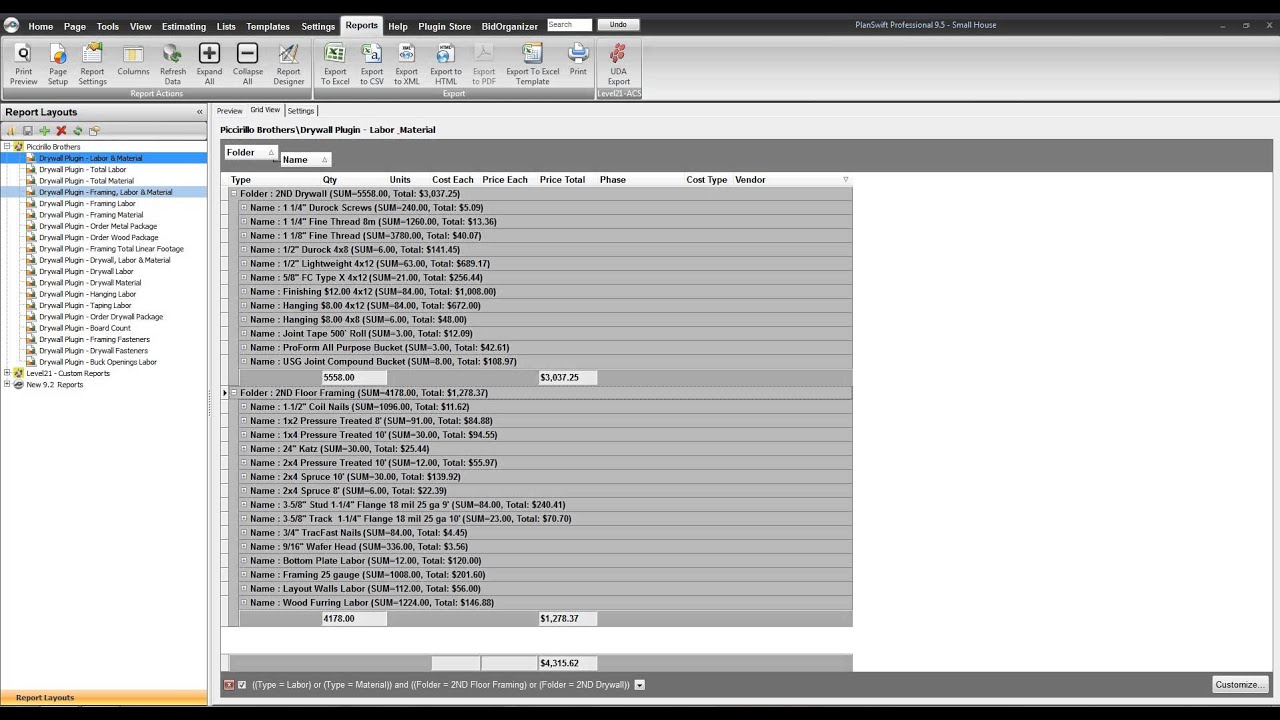The width and height of the screenshot is (1280, 720).
Task: Sort by the Name group header
Action: tap(305, 160)
